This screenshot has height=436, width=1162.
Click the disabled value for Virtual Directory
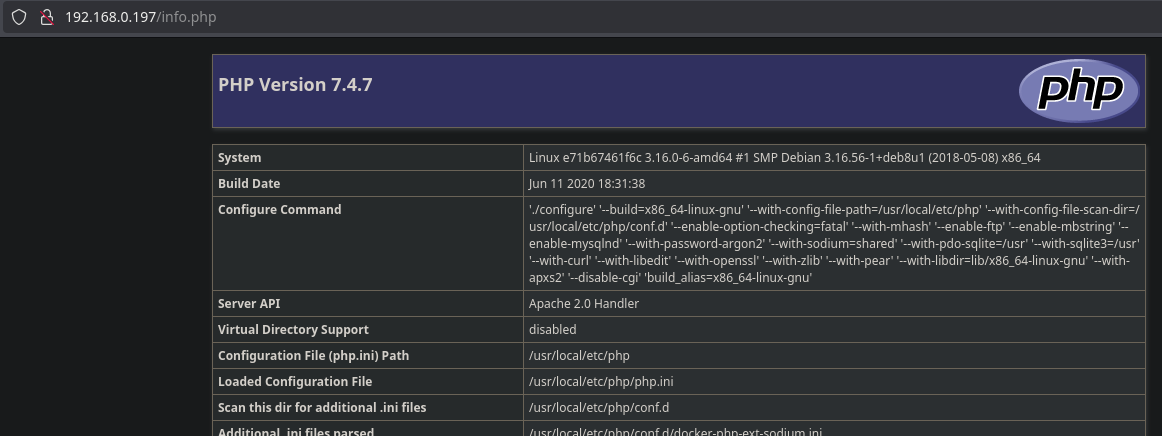click(x=552, y=329)
